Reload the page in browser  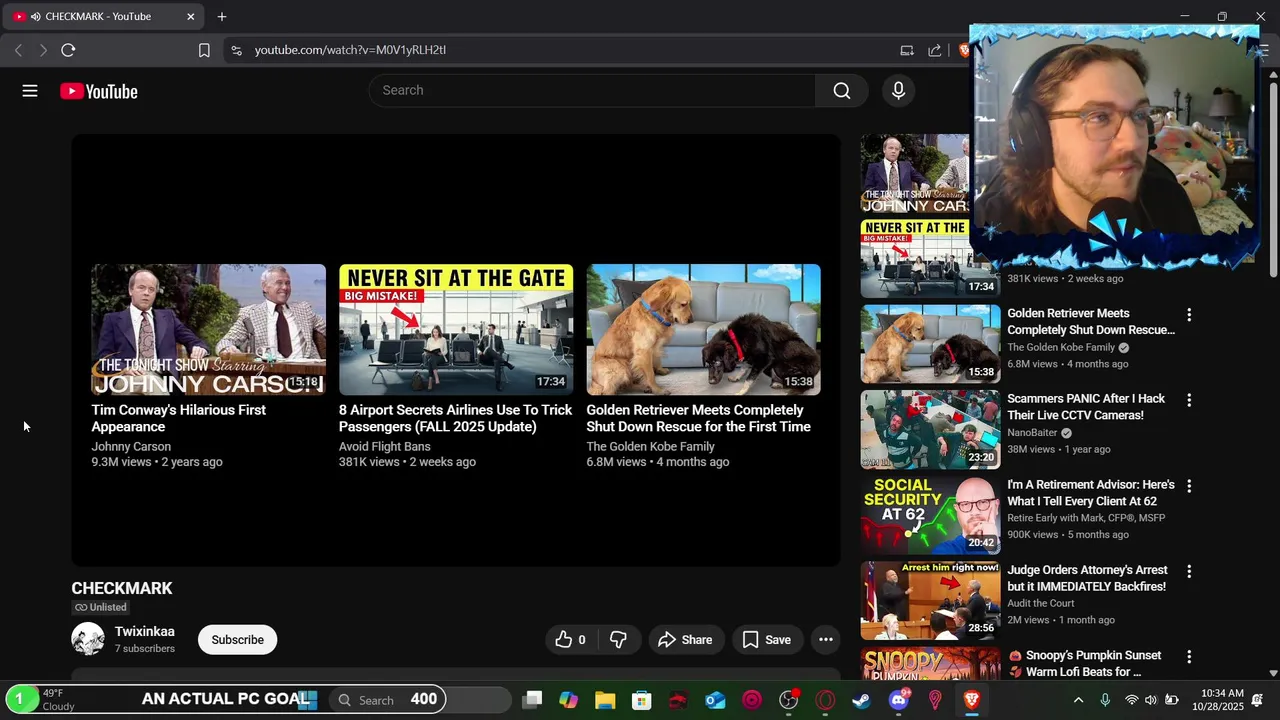(68, 50)
